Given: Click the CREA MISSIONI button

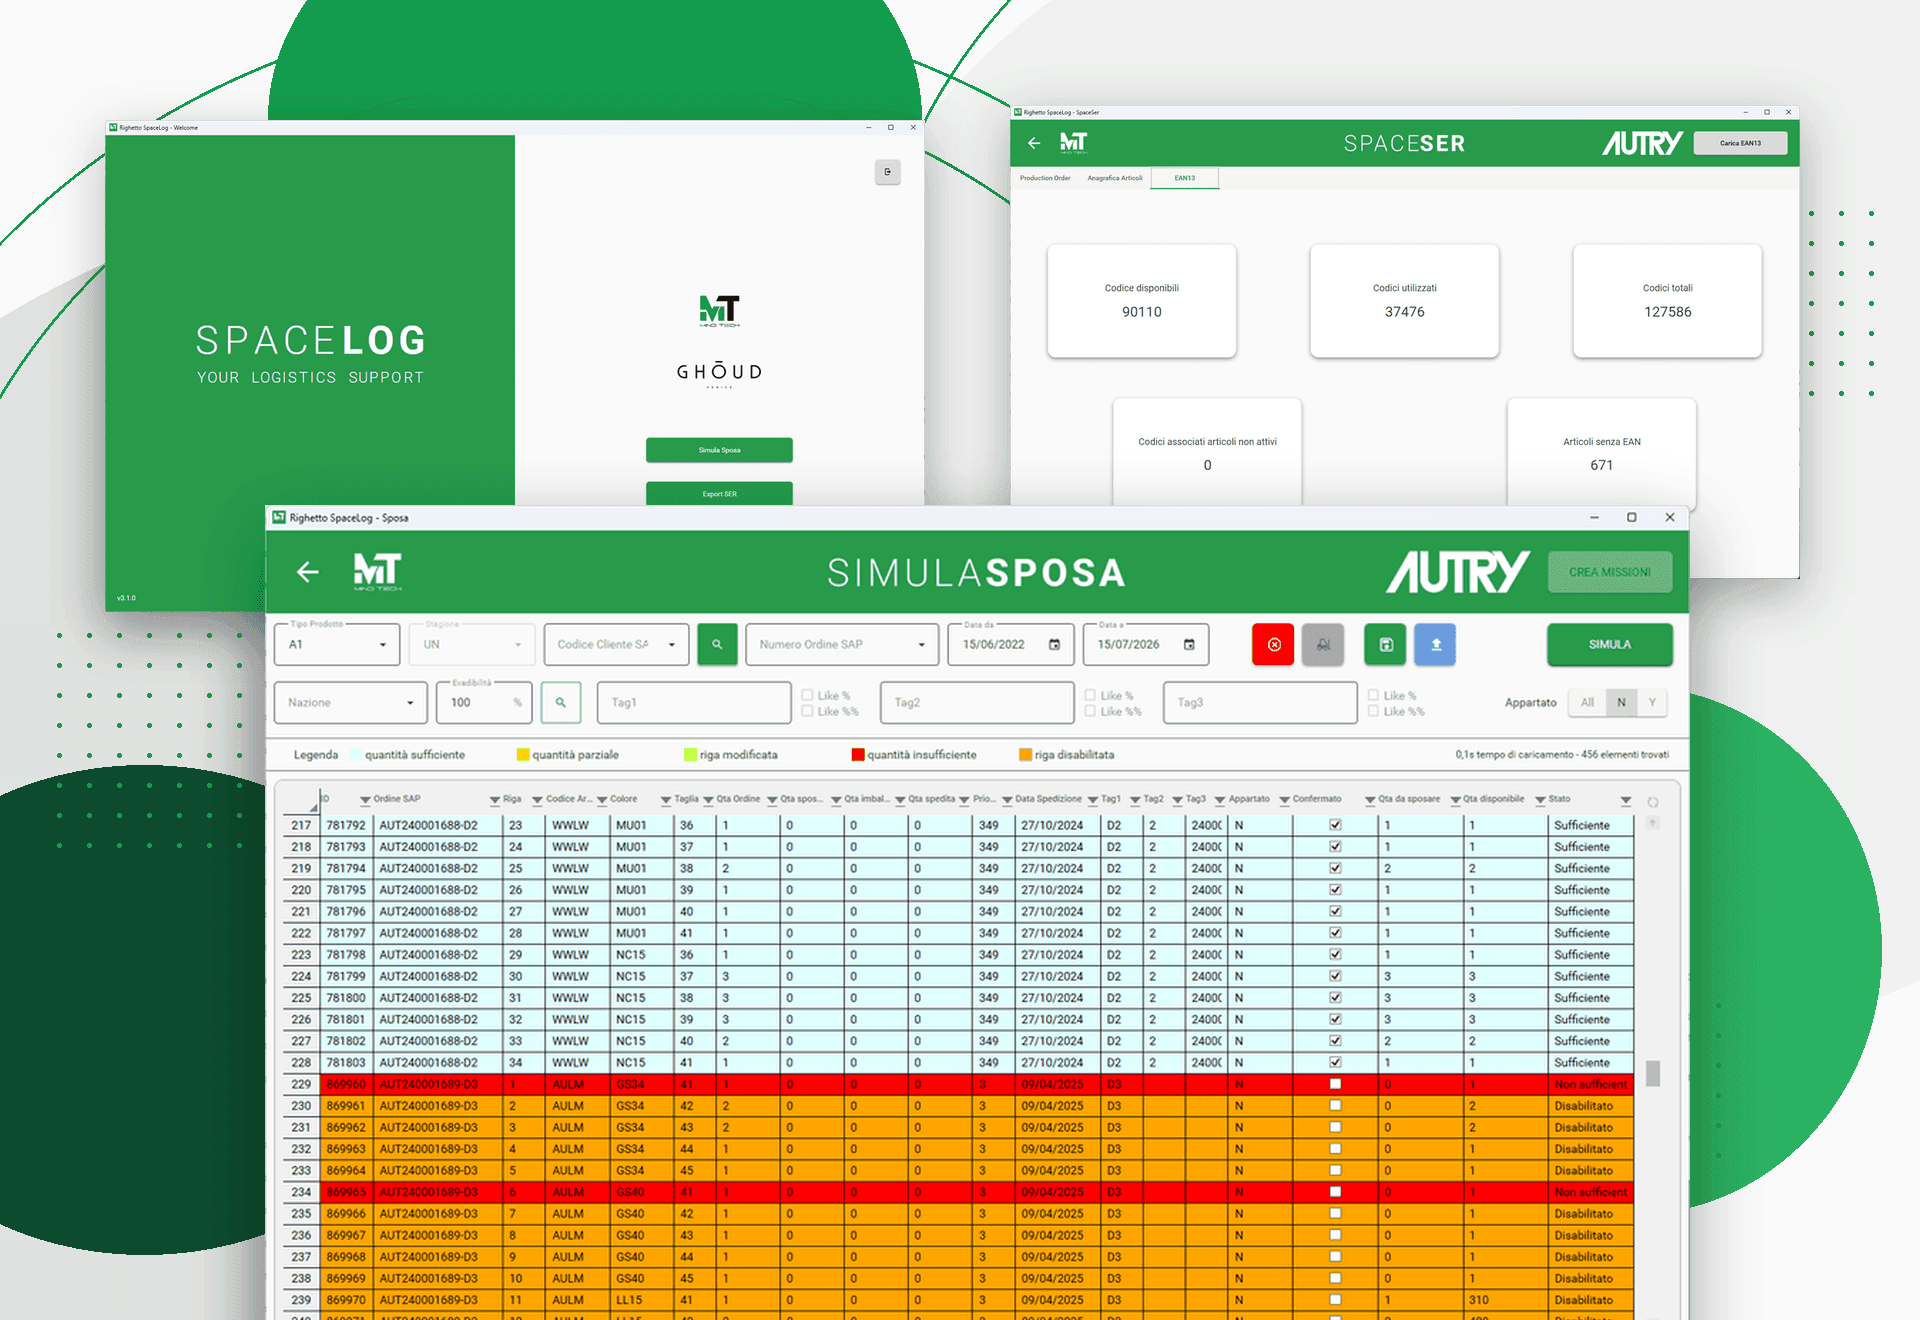Looking at the screenshot, I should point(1610,572).
